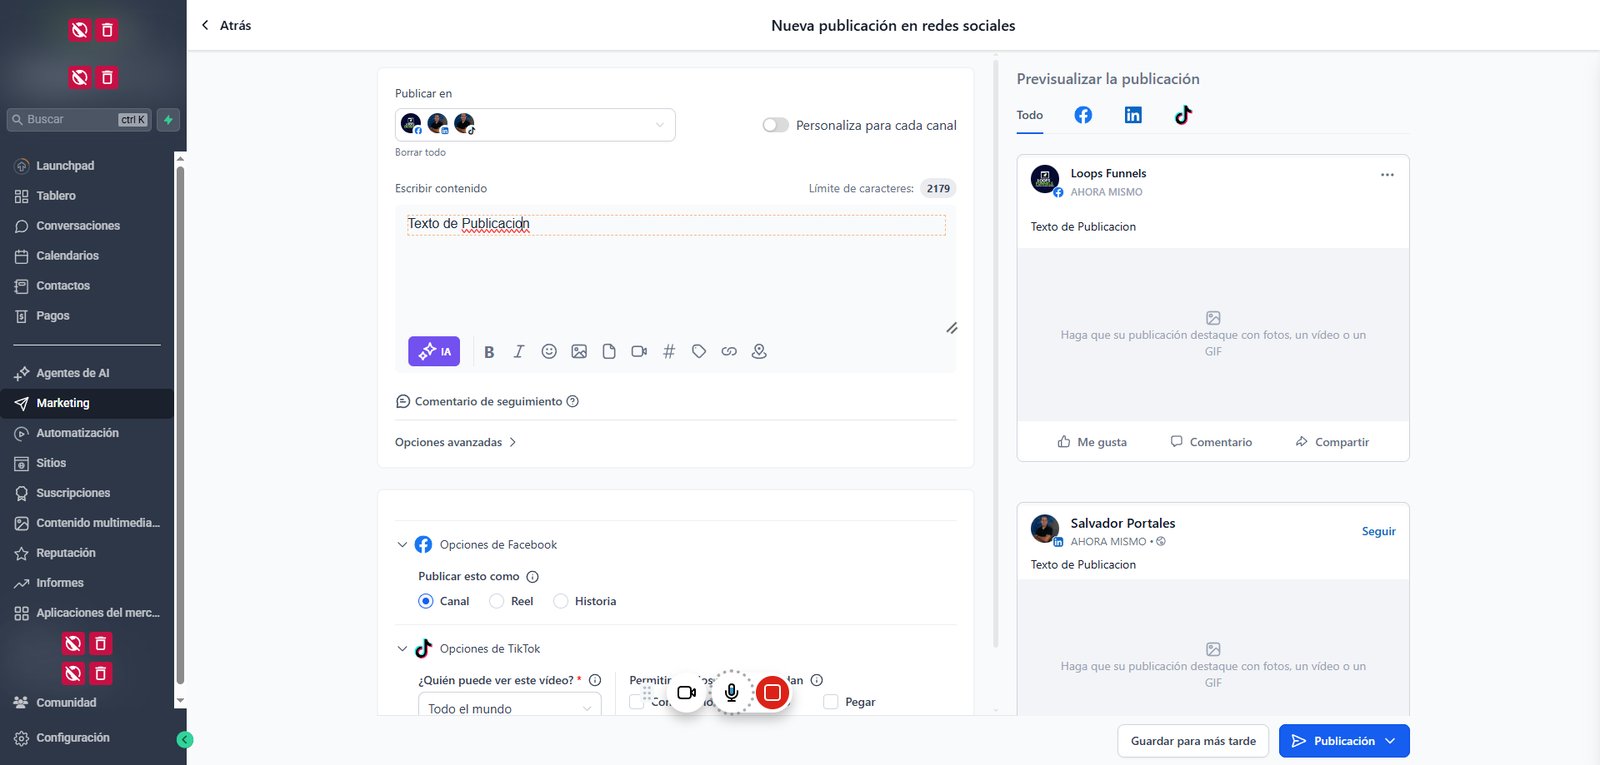1600x765 pixels.
Task: Toggle Personaliza para cada canal switch
Action: point(775,125)
